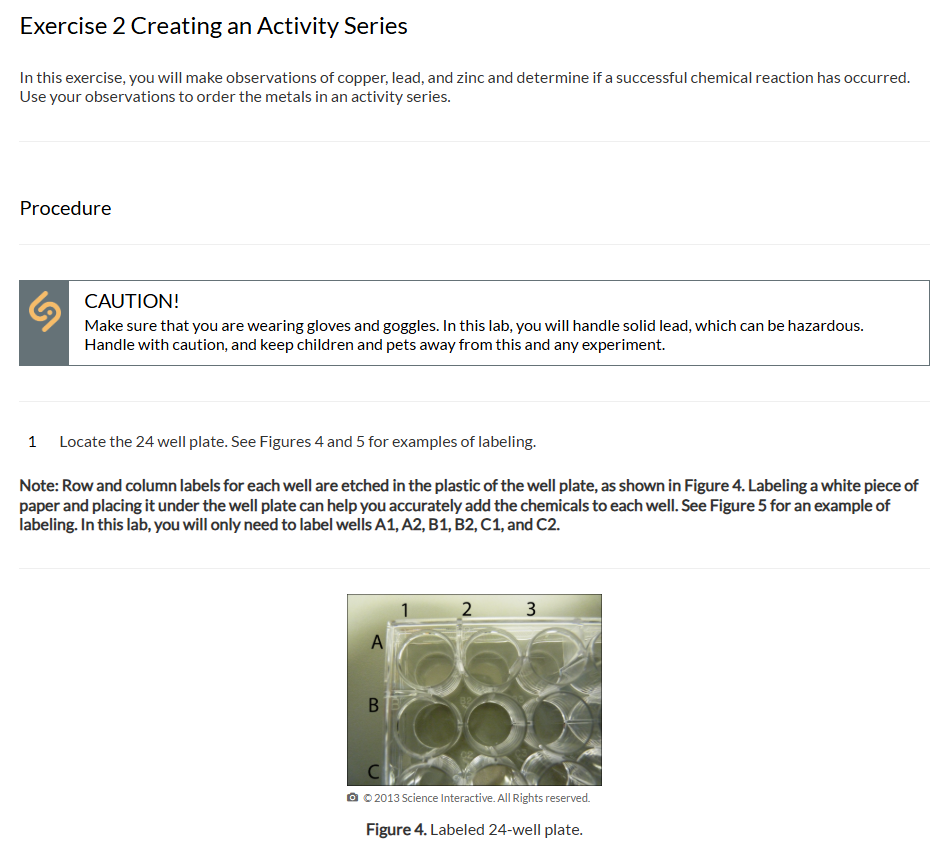
Task: Click row label C on the plate image
Action: point(373,772)
